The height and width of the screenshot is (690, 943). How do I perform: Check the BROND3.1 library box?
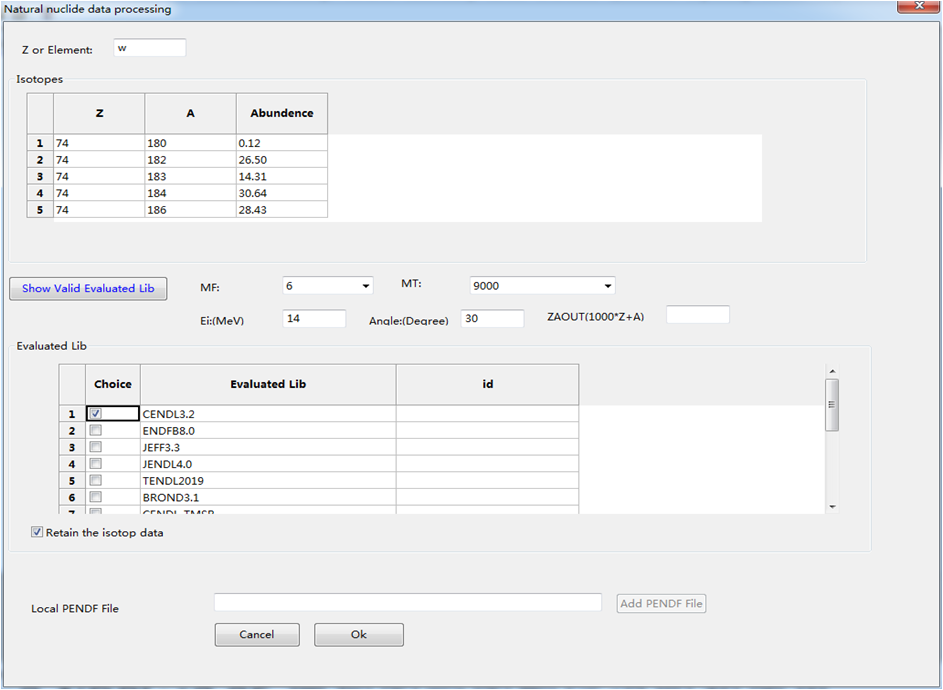(x=96, y=497)
